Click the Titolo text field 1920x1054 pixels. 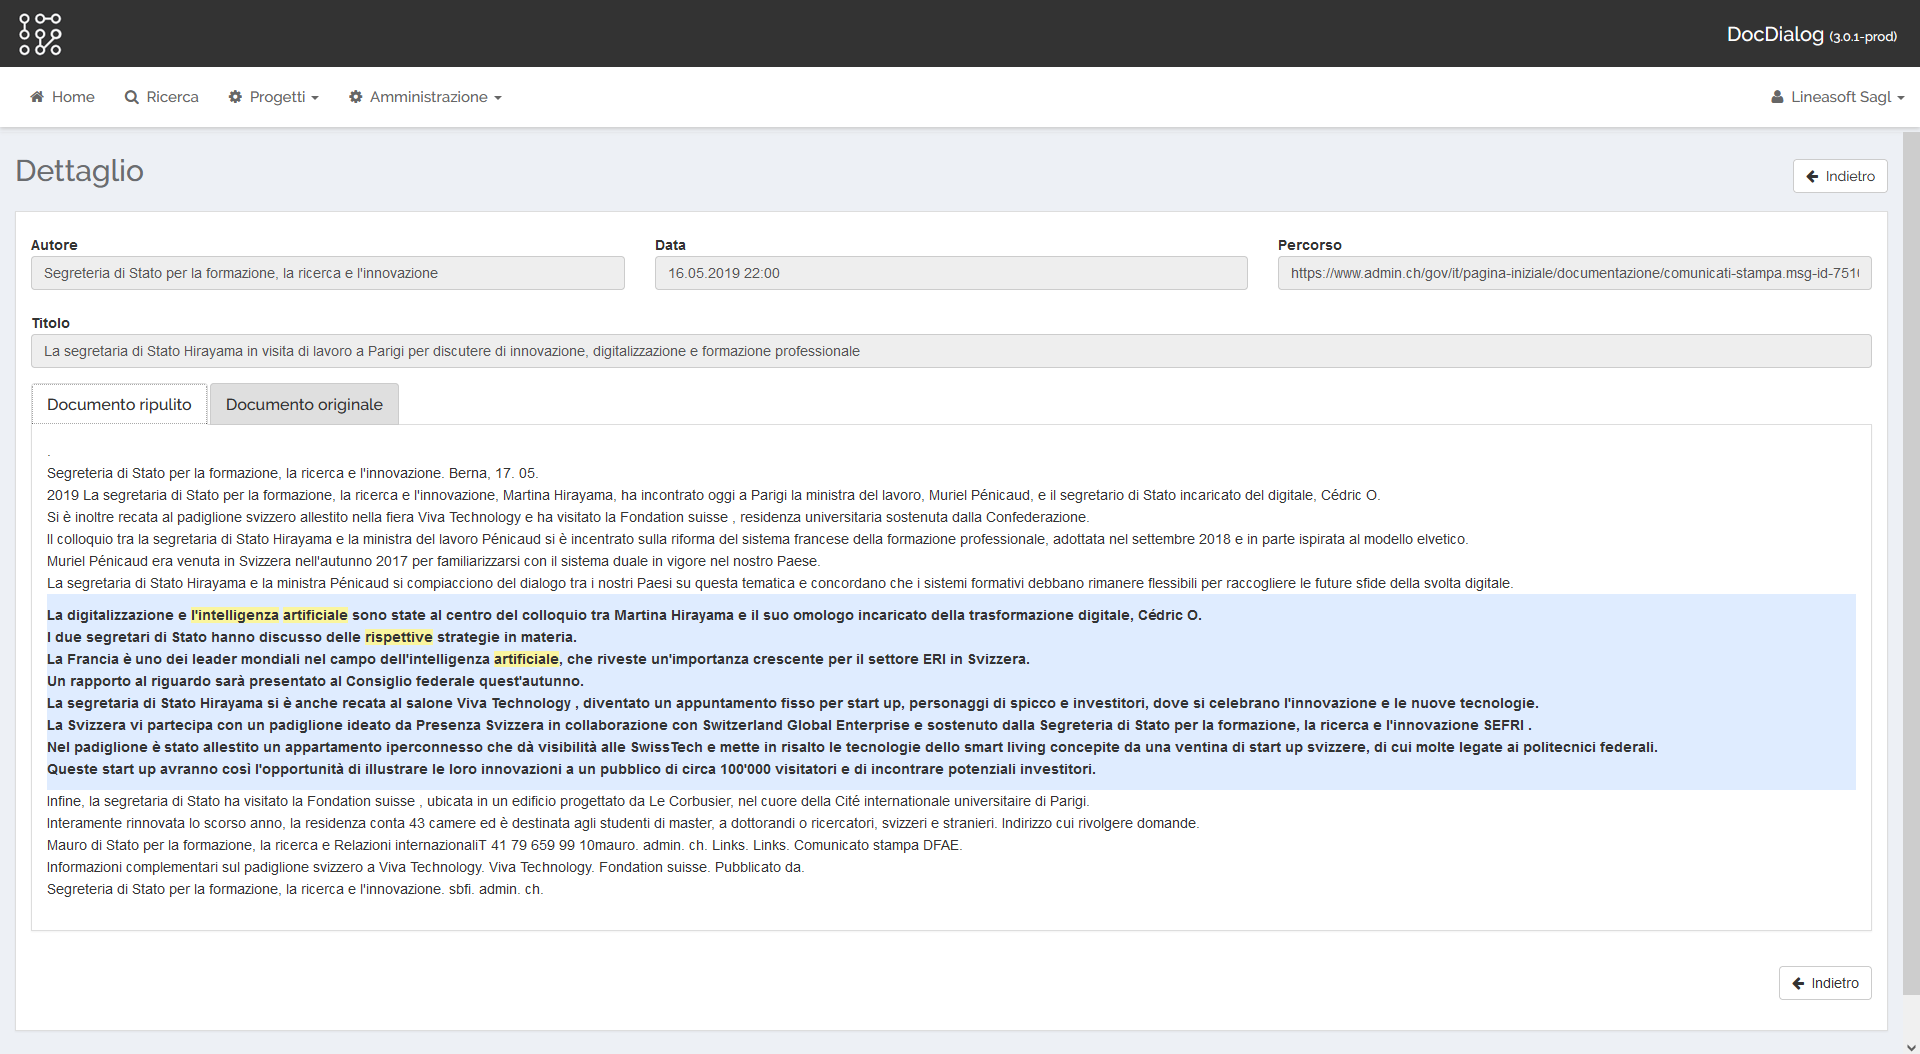tap(950, 351)
